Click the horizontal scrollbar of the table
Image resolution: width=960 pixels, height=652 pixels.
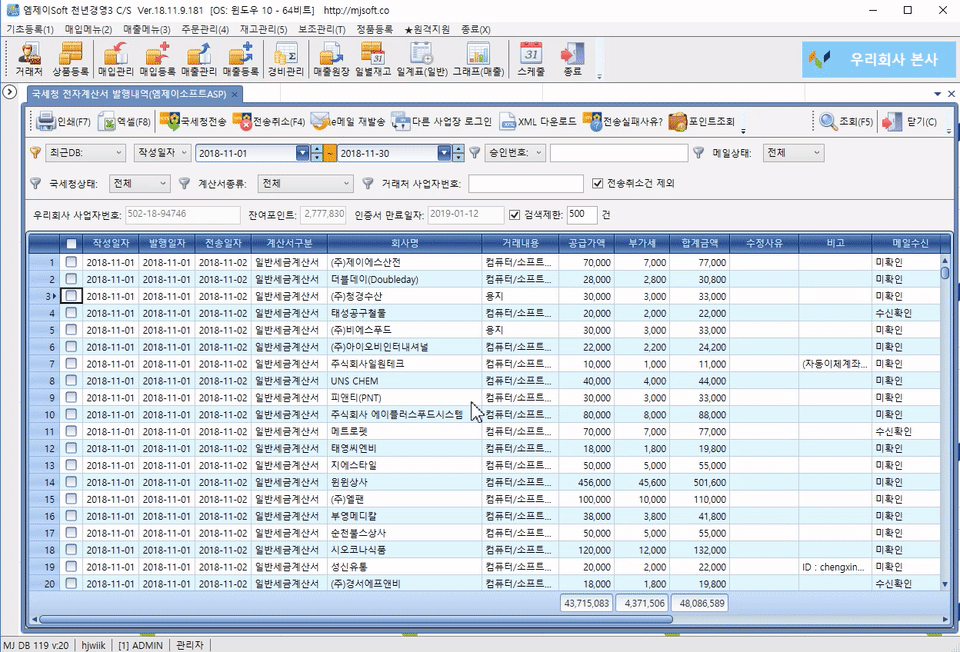coord(355,619)
